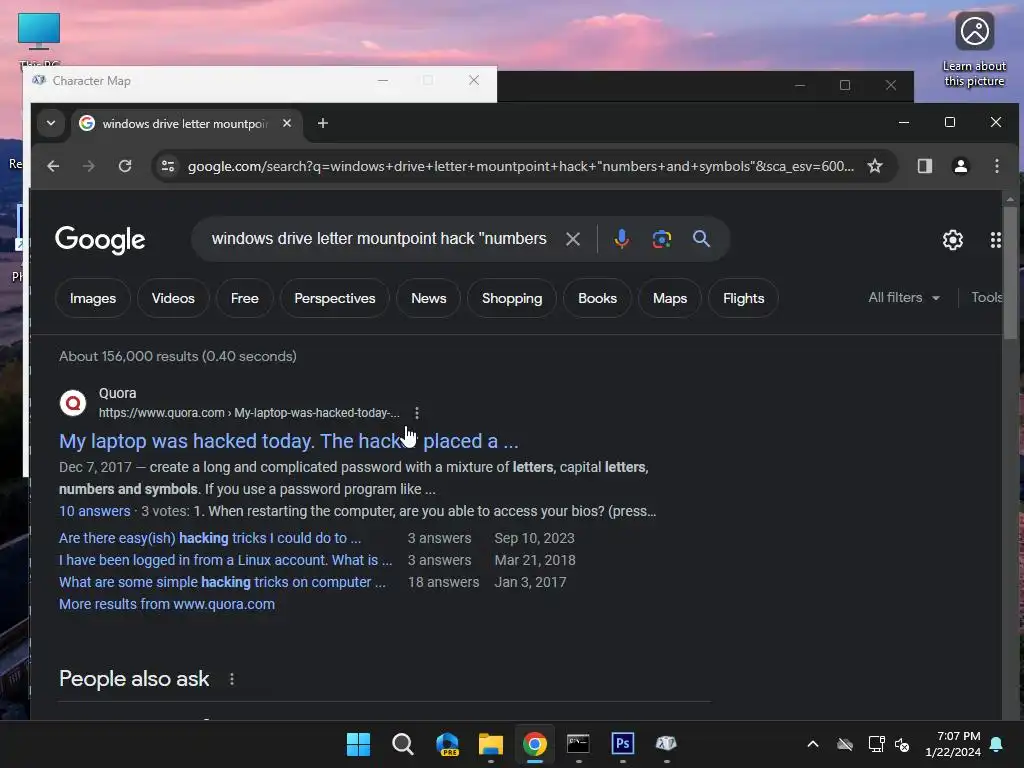
Task: Submit search with the magnifier icon
Action: [x=701, y=239]
